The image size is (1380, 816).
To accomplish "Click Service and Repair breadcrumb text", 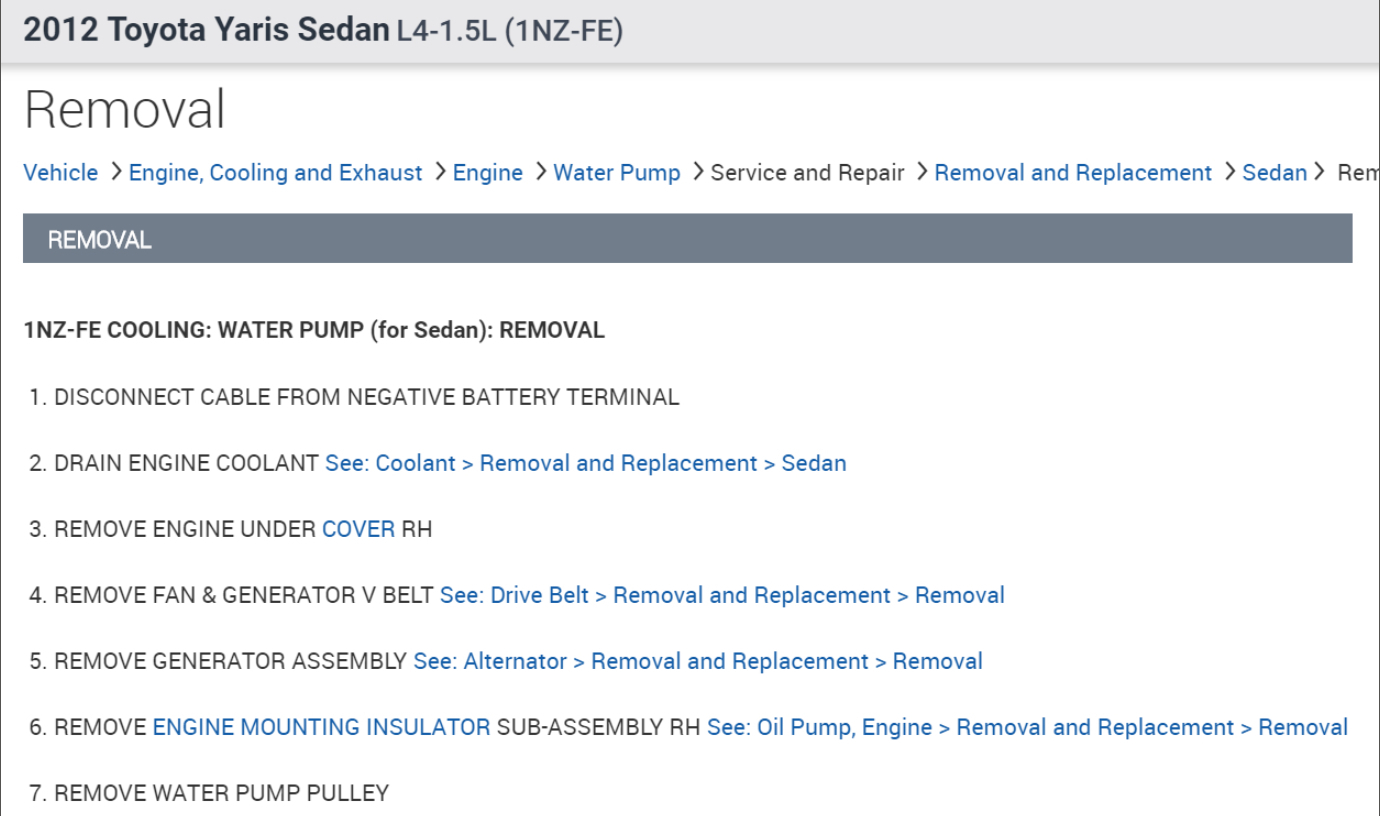I will click(x=807, y=173).
